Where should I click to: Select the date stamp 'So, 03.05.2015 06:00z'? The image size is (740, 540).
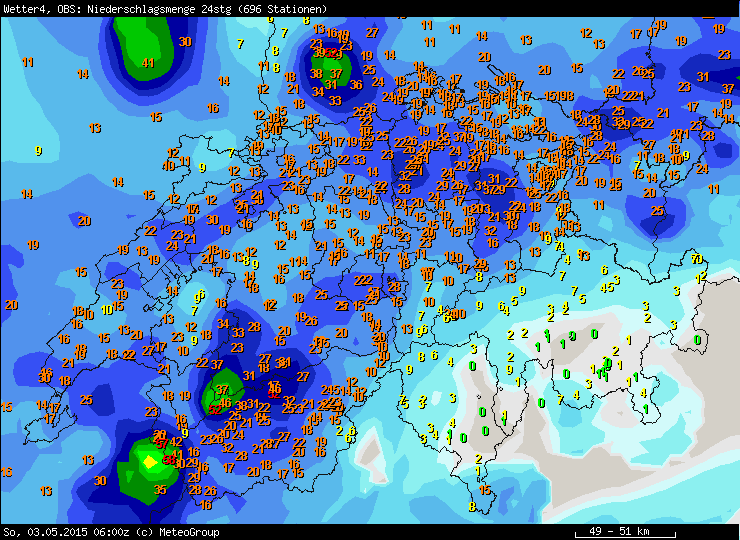click(x=66, y=532)
